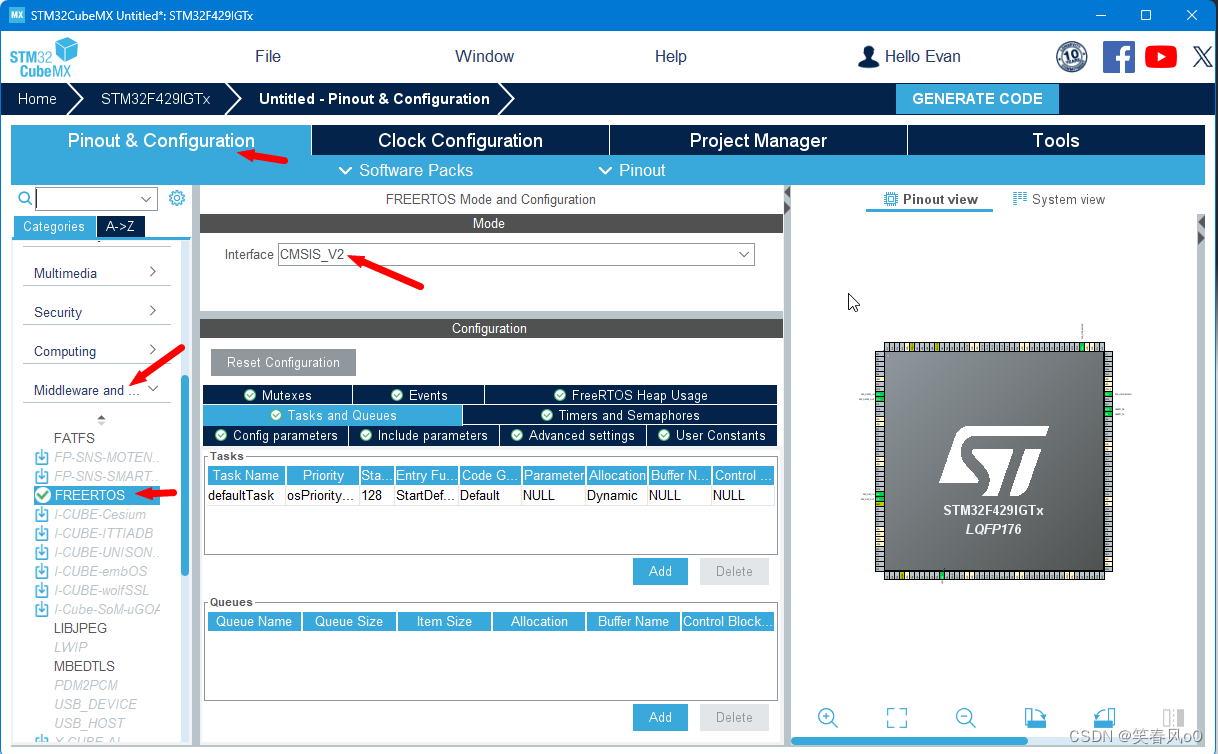Download the I-CUBE-ITTIADB pack icon
The image size is (1218, 754).
point(42,533)
